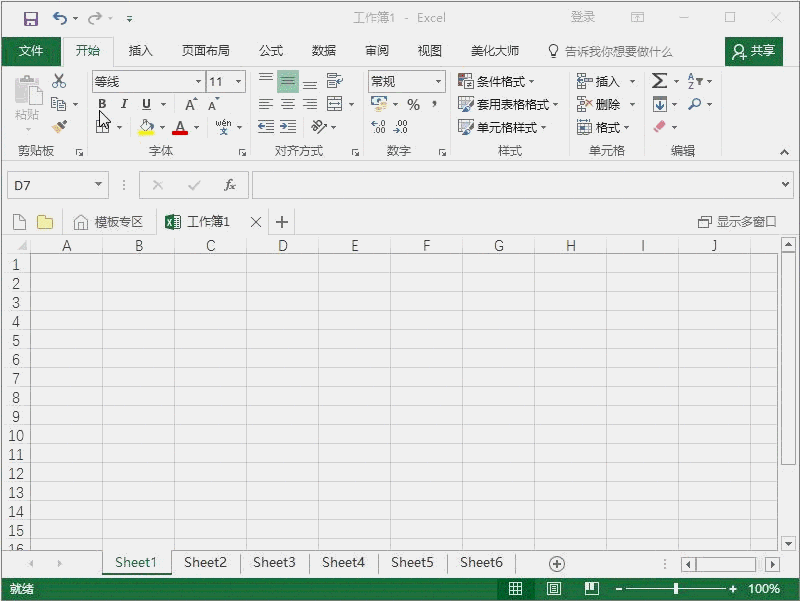
Task: Expand the Name Box dropdown for D7
Action: (98, 184)
